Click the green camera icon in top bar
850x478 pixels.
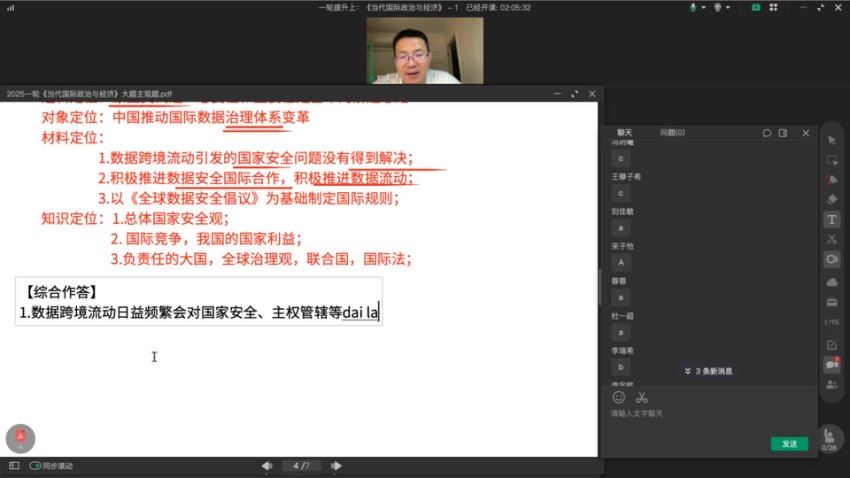[756, 8]
